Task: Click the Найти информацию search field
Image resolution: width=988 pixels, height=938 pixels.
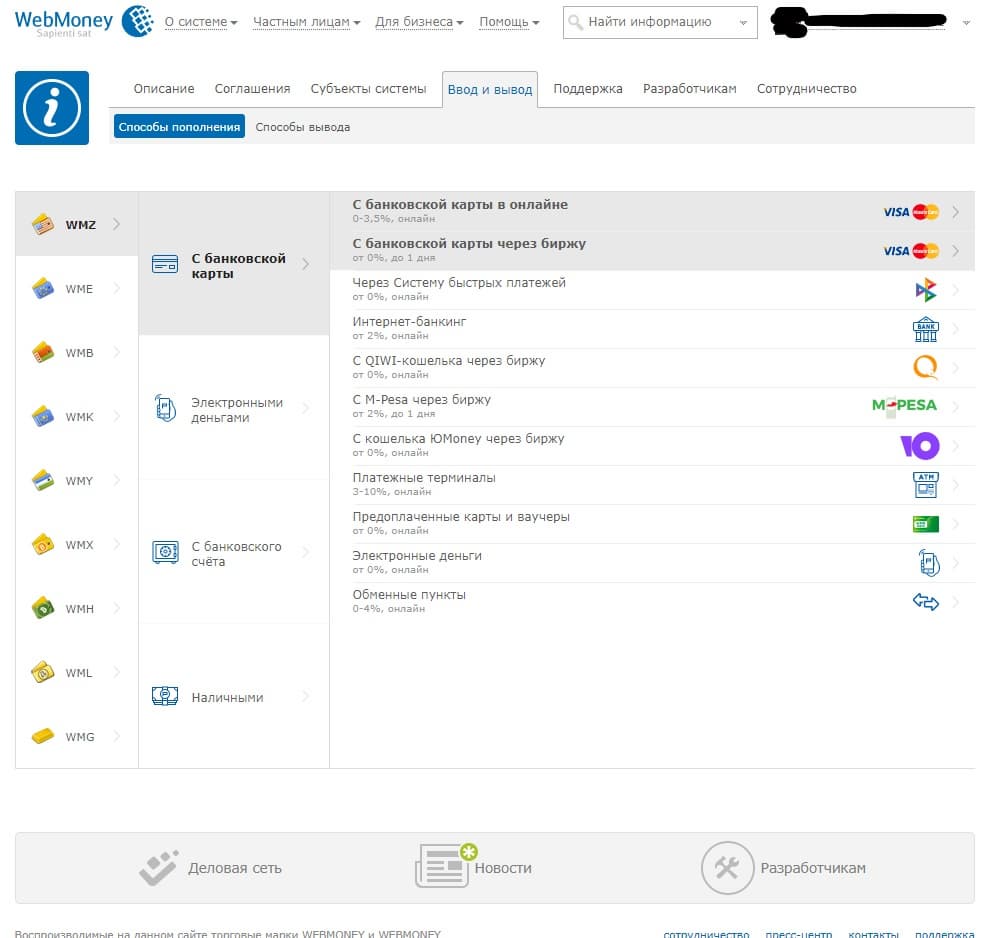Action: (x=660, y=23)
